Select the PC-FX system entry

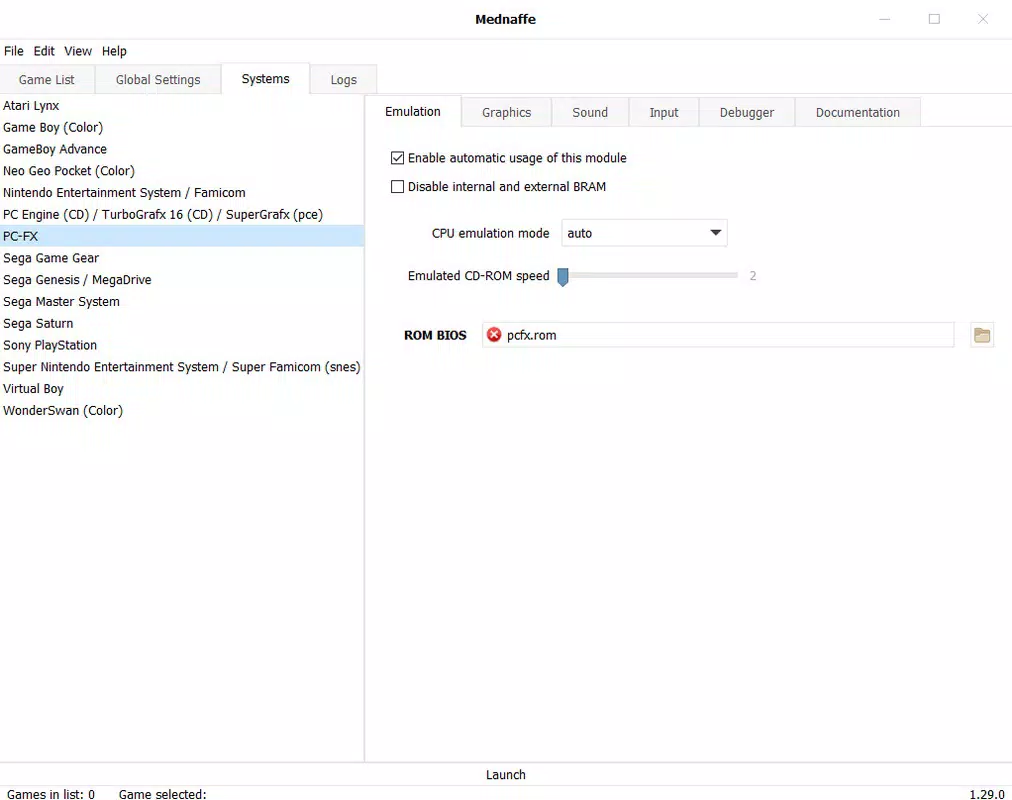(x=182, y=236)
